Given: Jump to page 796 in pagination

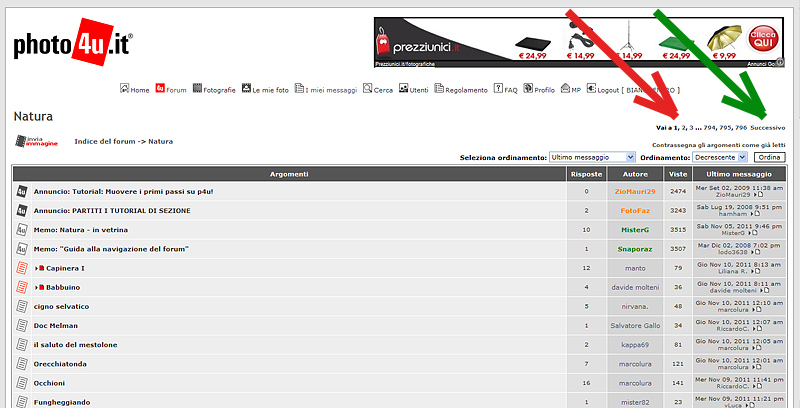Looking at the screenshot, I should (740, 128).
